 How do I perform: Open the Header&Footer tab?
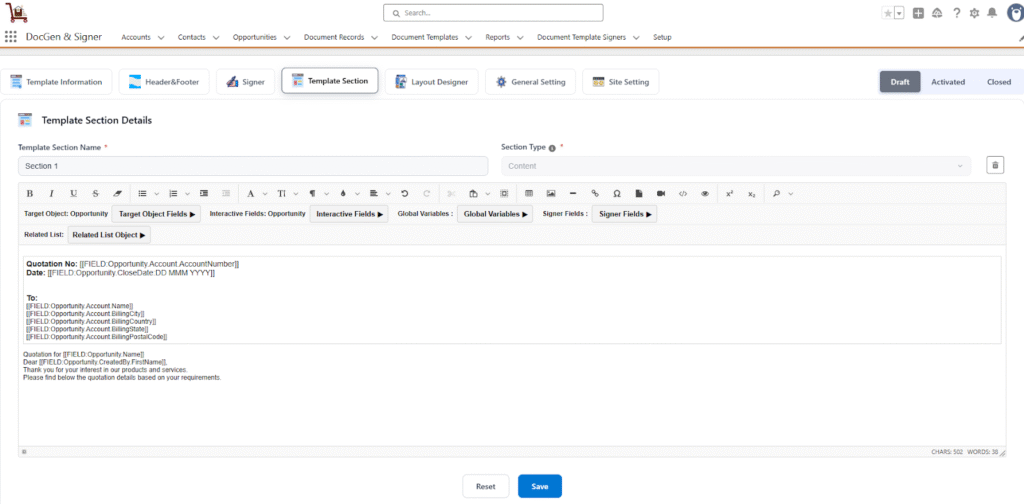point(163,82)
